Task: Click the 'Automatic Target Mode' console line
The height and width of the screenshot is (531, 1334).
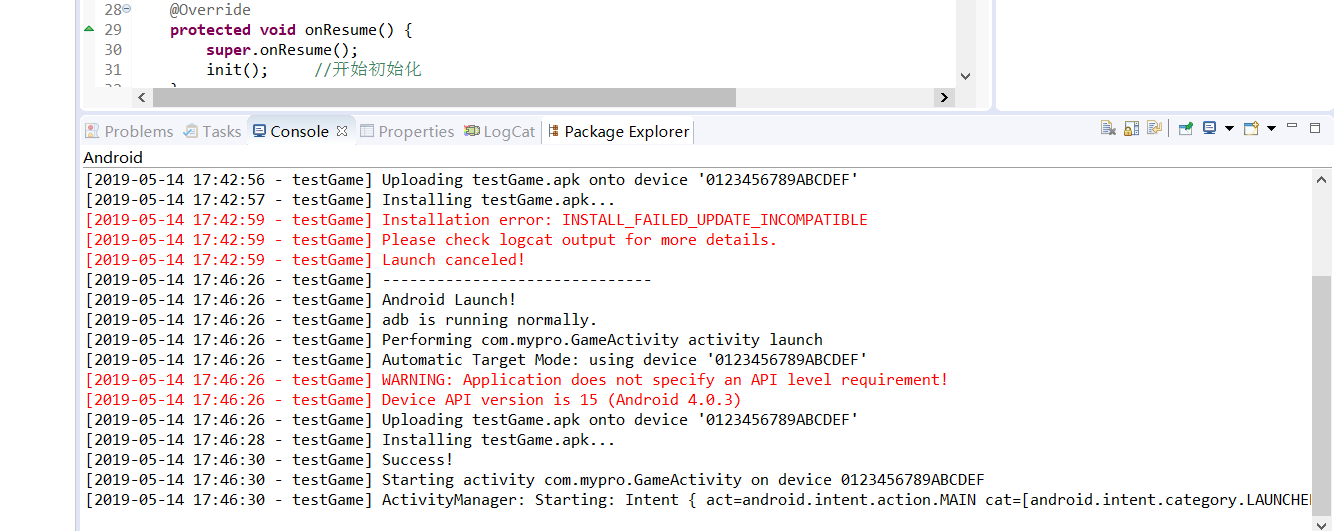Action: [476, 360]
